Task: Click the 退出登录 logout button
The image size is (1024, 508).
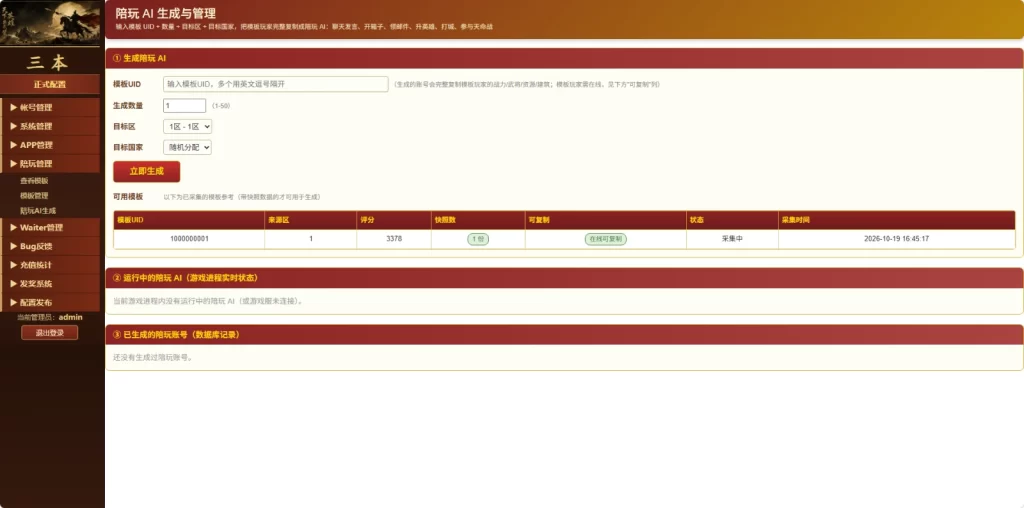Action: (x=50, y=333)
